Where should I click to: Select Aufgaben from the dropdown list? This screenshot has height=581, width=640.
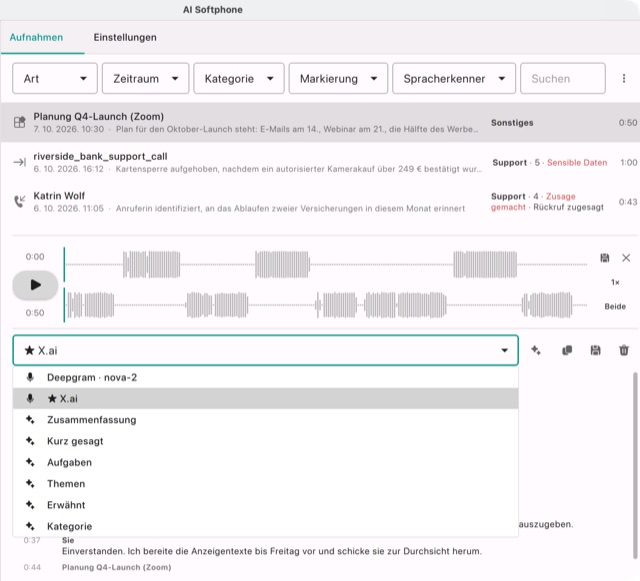266,462
